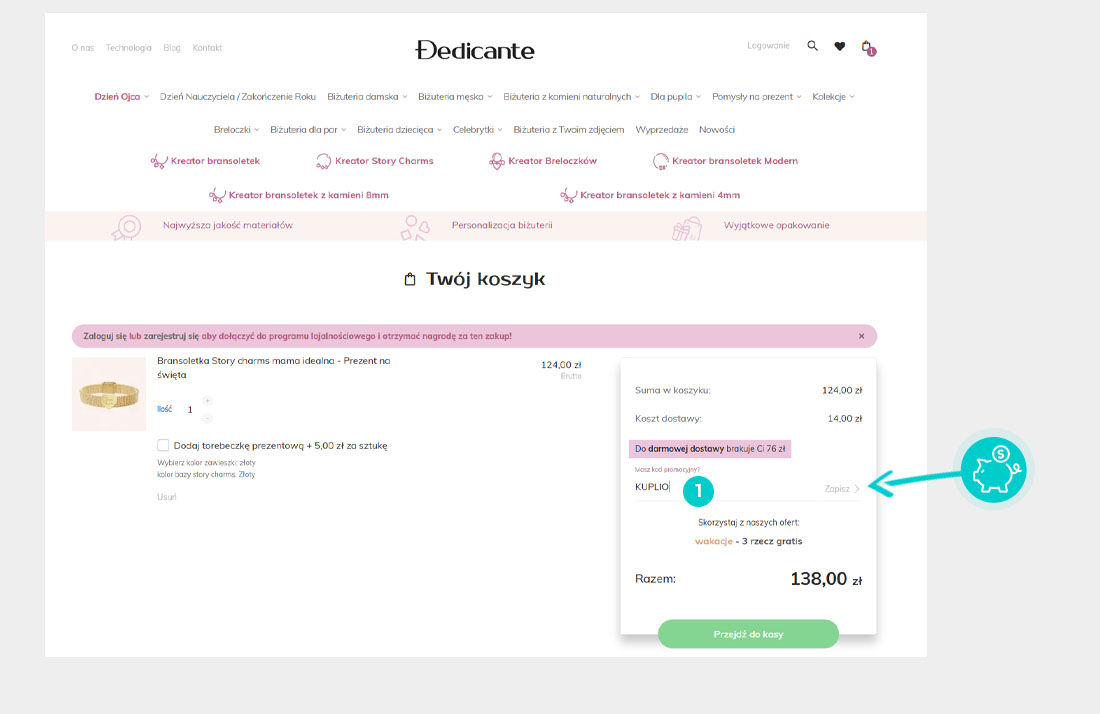Open the Wyprzedaże section
The width and height of the screenshot is (1100, 714).
coord(662,130)
